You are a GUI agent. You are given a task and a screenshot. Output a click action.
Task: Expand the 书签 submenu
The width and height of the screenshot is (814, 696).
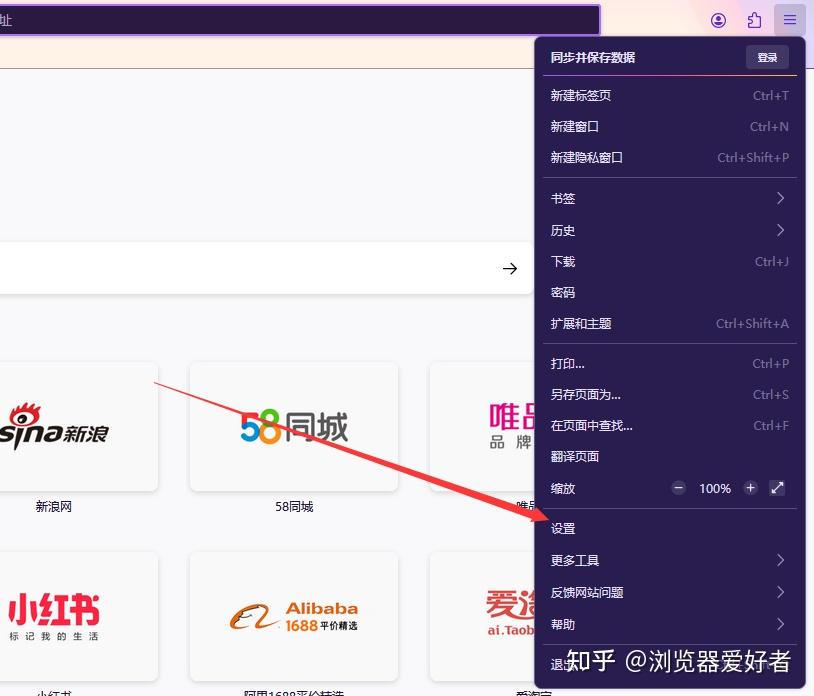click(670, 198)
